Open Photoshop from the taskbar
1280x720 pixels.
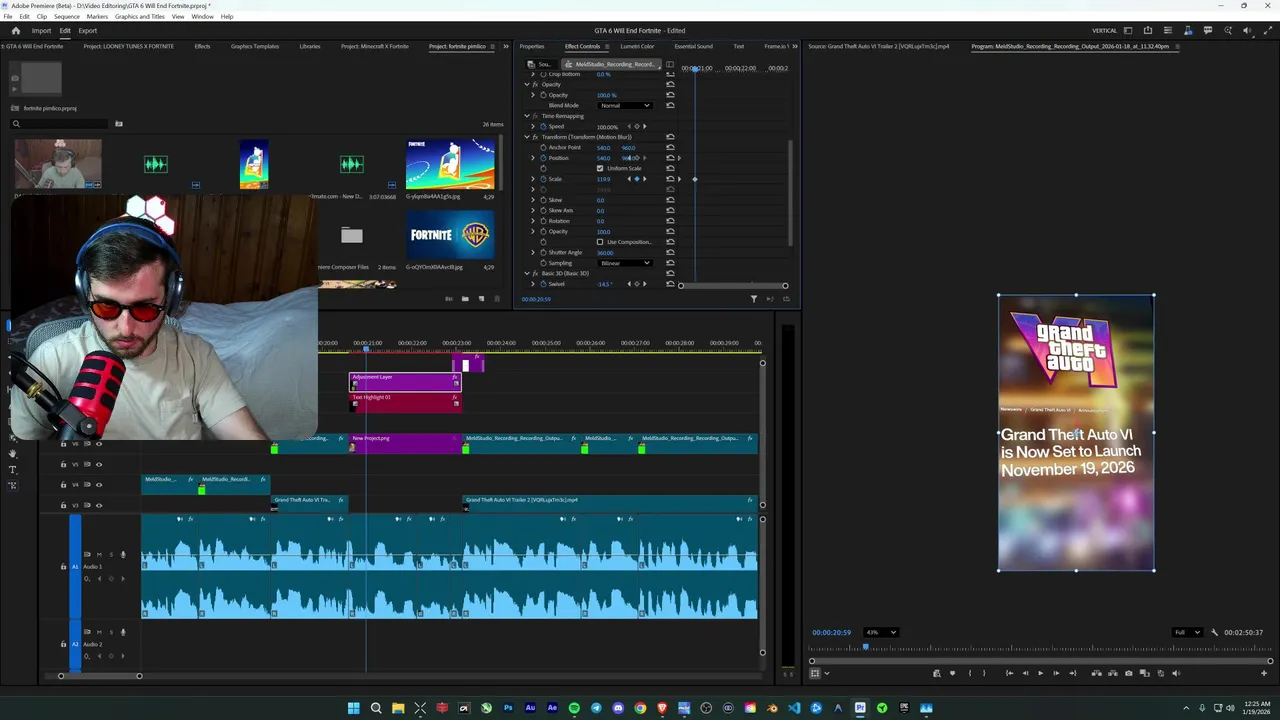pos(508,708)
